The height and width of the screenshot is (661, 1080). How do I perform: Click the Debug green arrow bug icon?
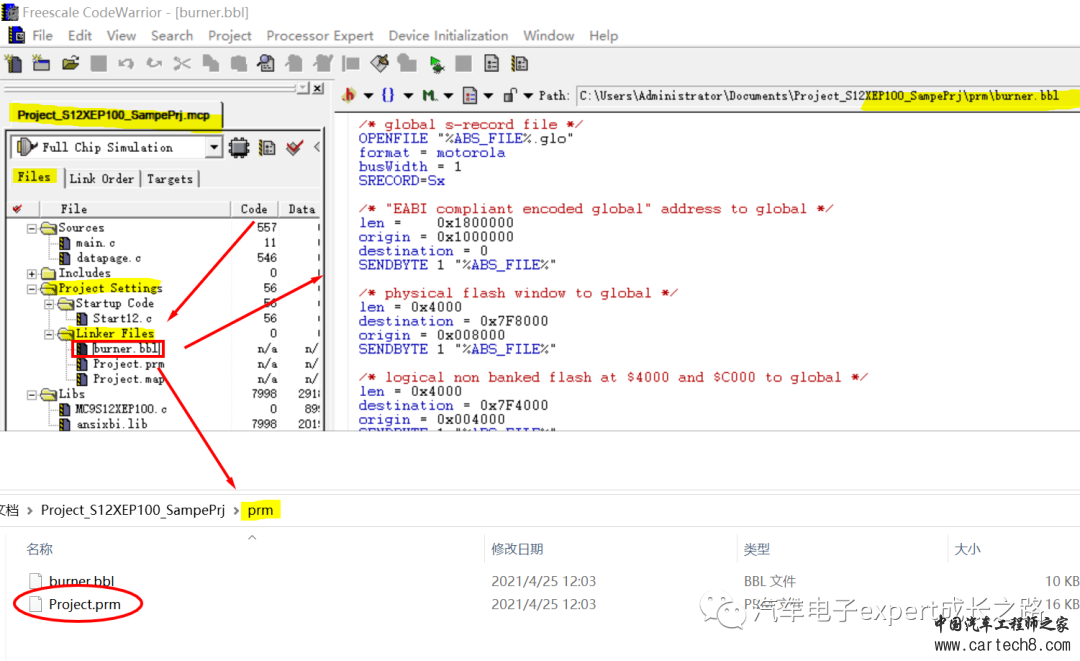pos(436,64)
